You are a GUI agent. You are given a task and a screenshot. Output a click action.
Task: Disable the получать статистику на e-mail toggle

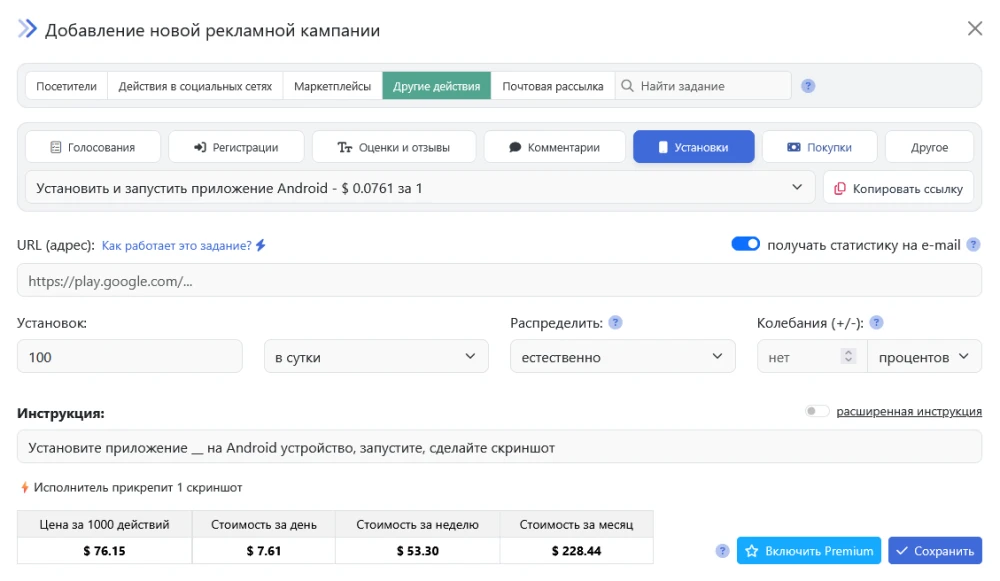(745, 243)
